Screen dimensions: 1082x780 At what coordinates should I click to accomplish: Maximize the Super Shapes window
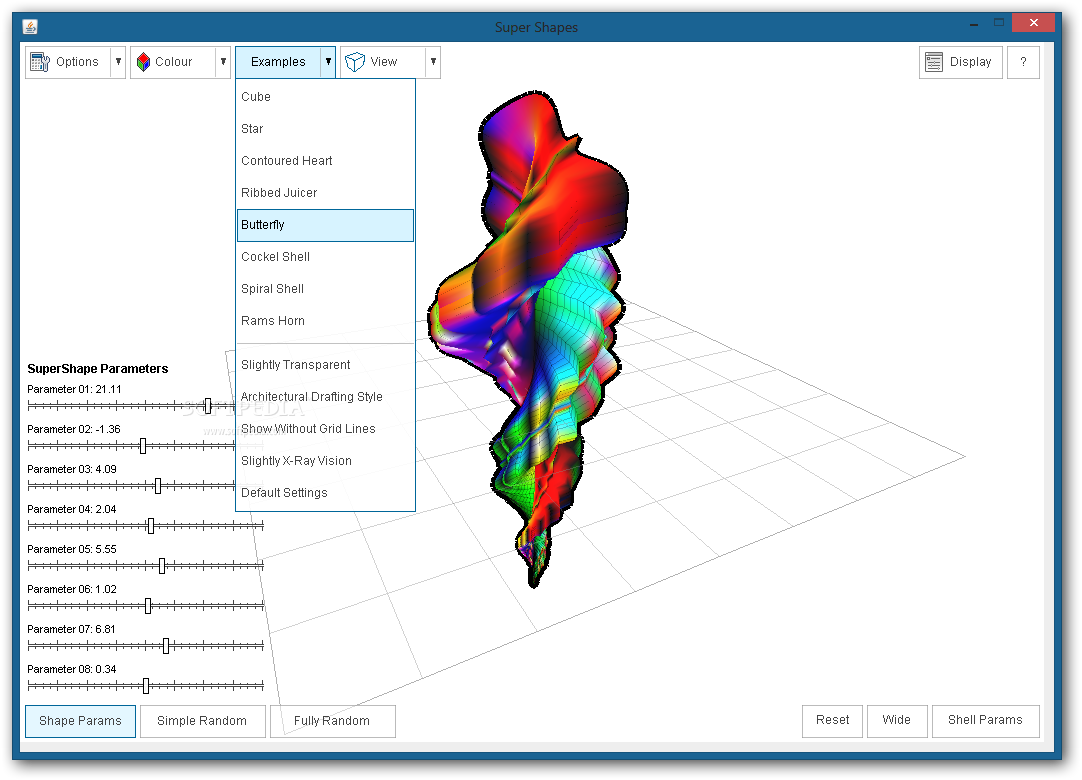tap(999, 23)
